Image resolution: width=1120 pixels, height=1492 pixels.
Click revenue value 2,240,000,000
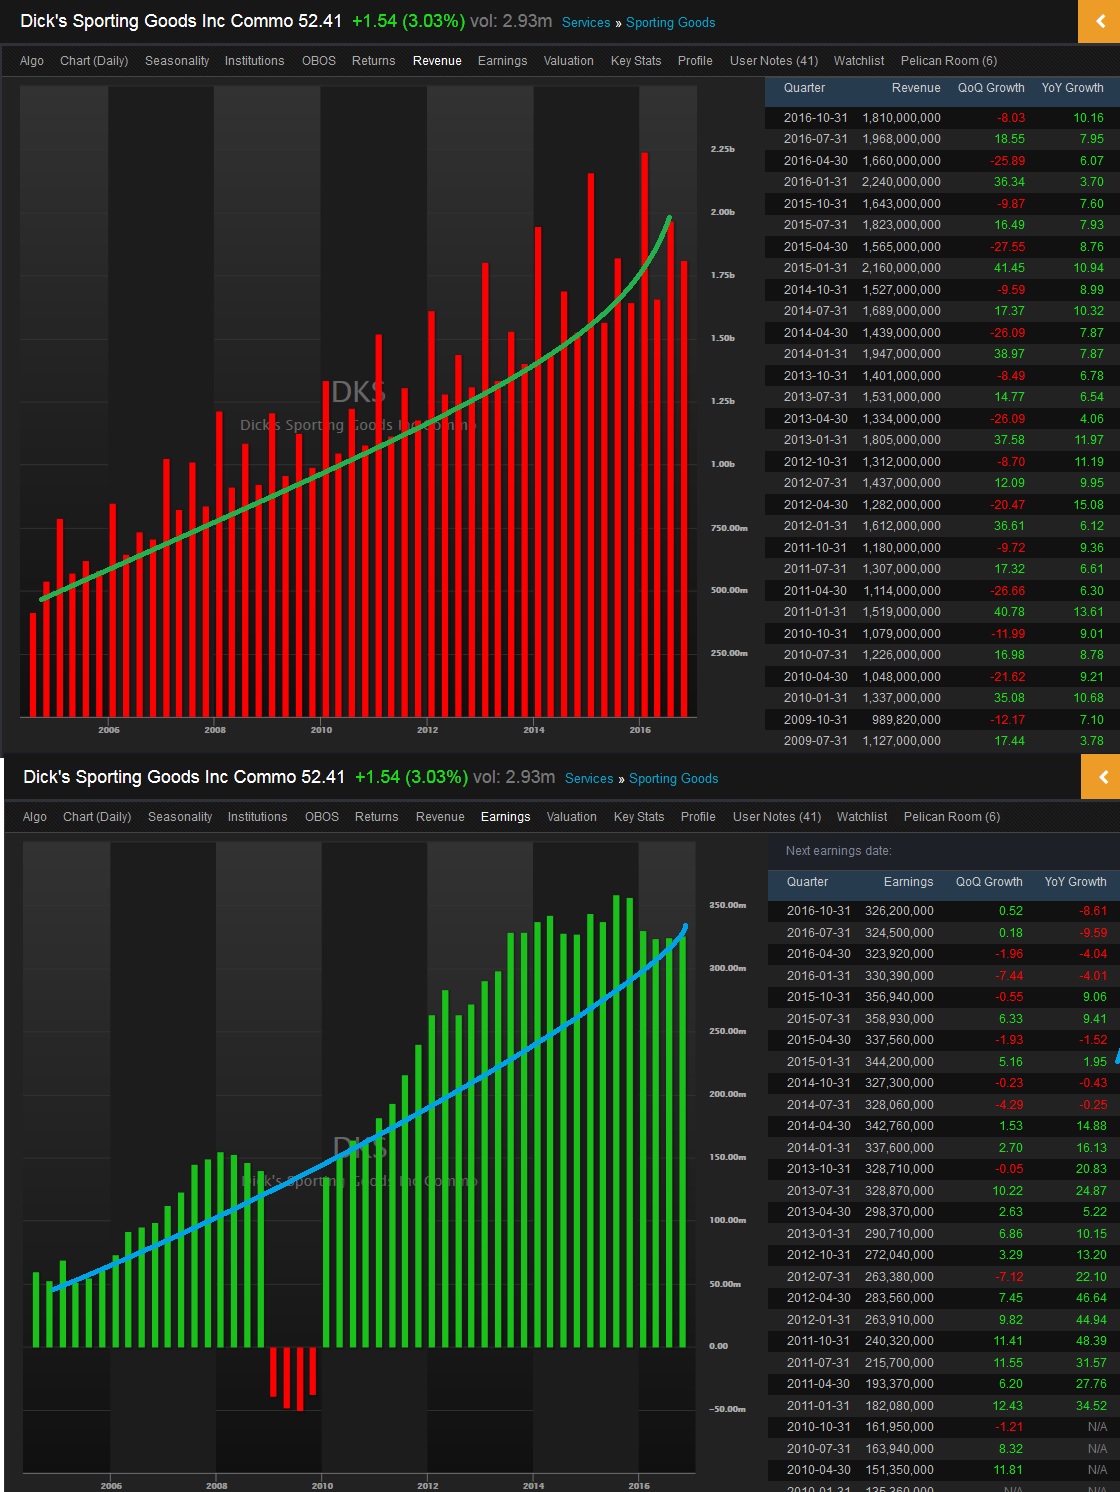pyautogui.click(x=901, y=182)
